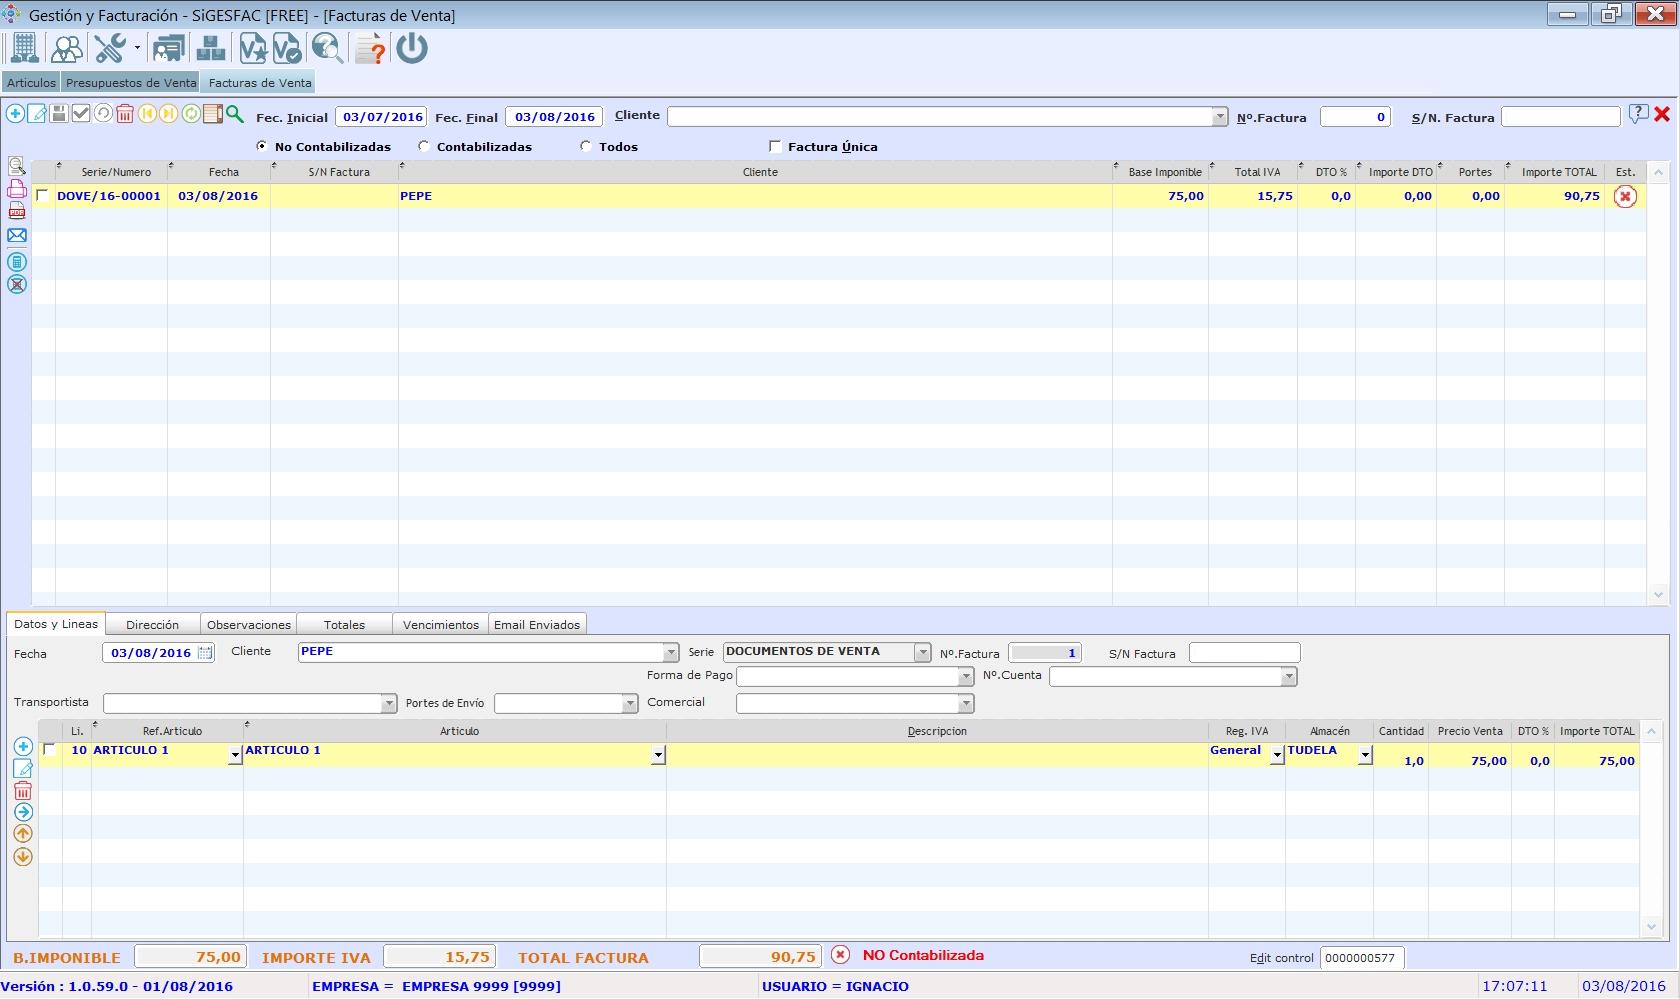This screenshot has width=1679, height=999.
Task: Go to the first record icon
Action: [147, 114]
